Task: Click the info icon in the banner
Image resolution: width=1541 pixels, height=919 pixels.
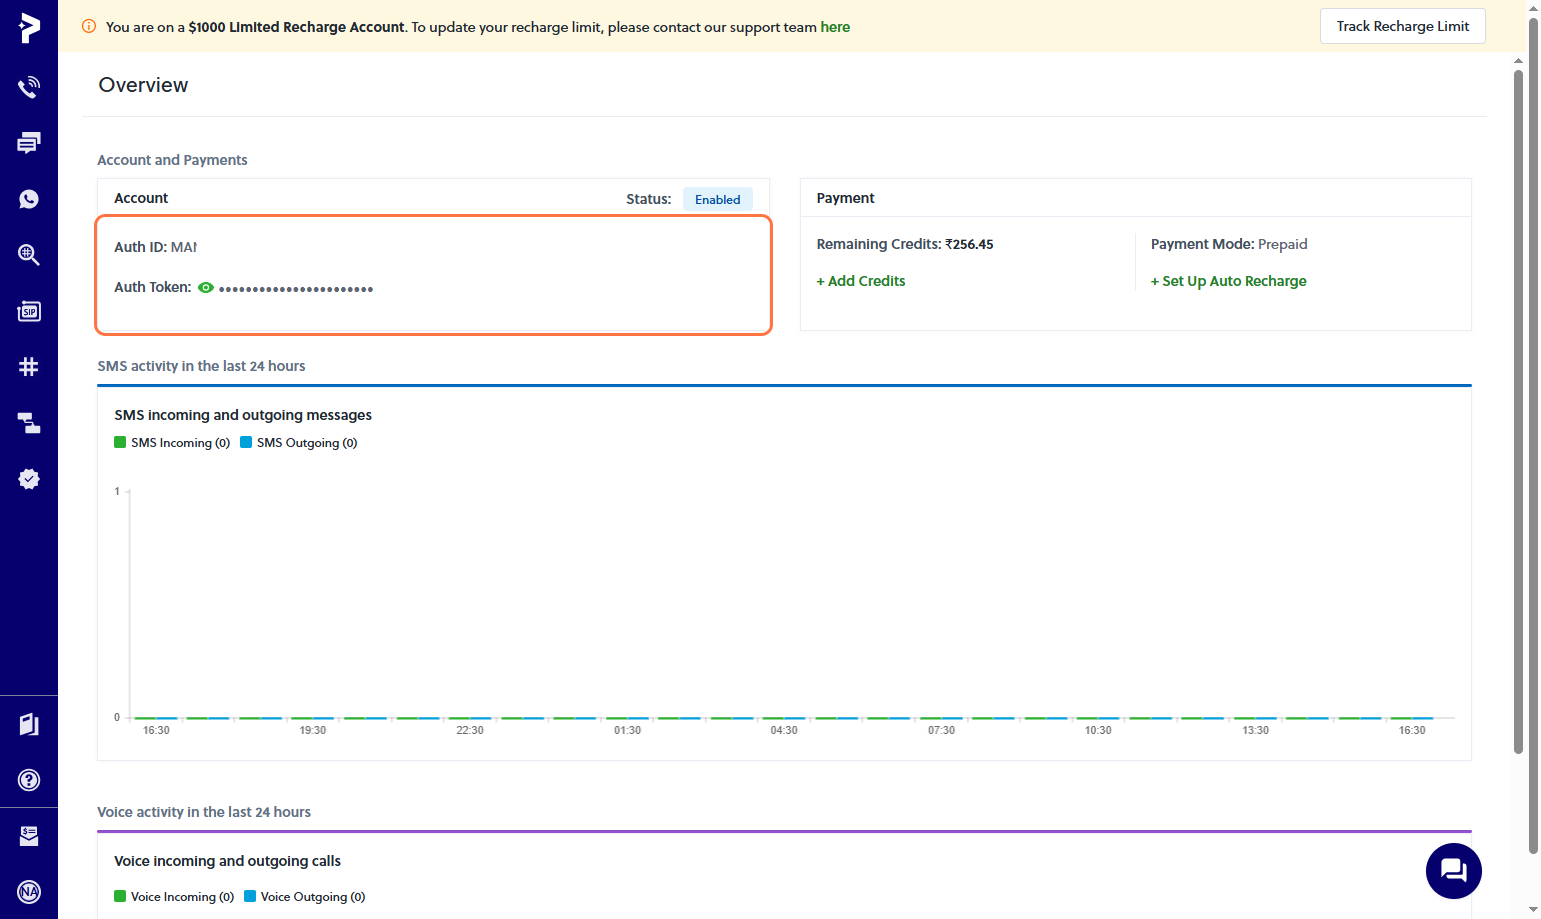Action: [x=89, y=26]
